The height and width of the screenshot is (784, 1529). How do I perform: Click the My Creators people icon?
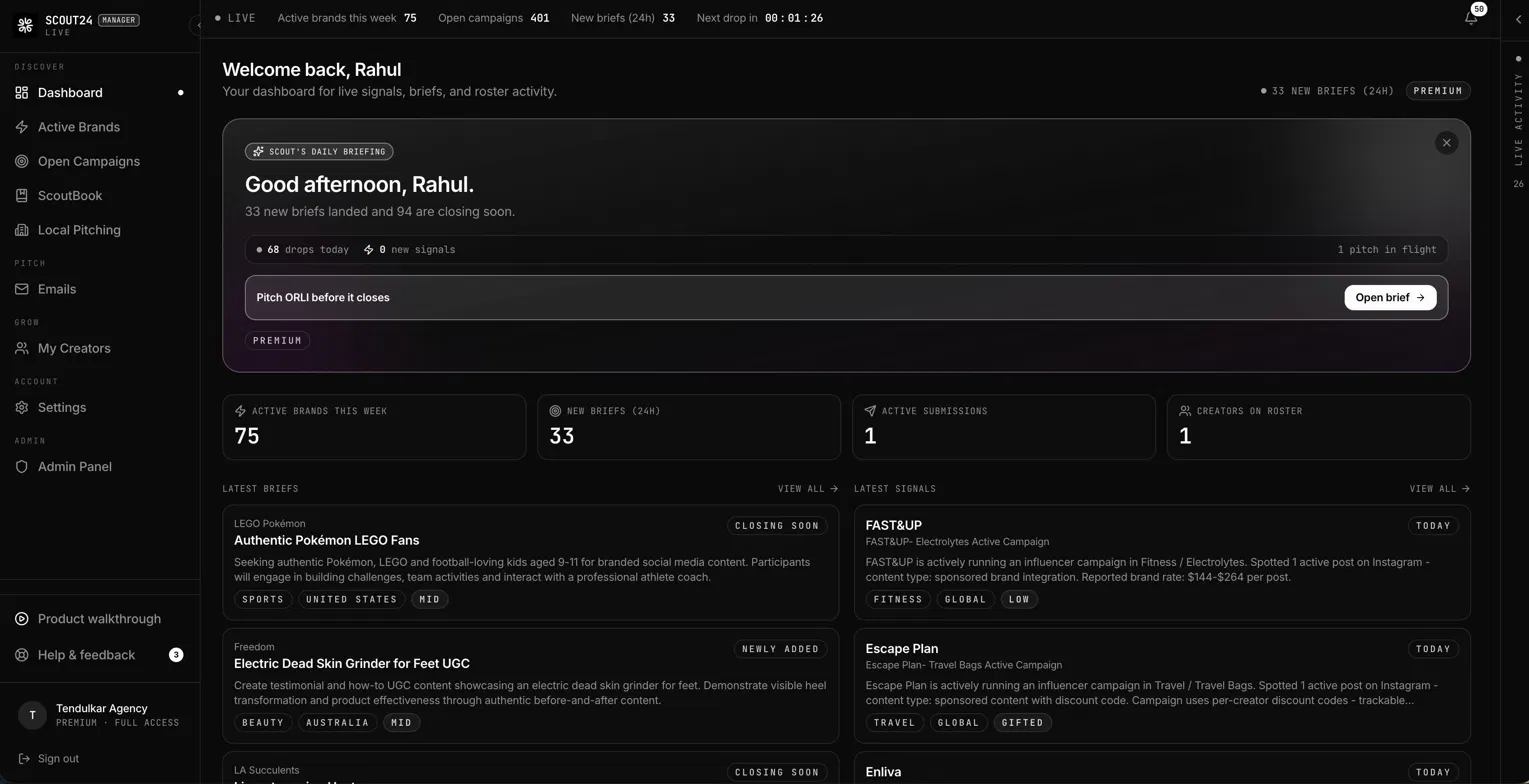[x=21, y=348]
